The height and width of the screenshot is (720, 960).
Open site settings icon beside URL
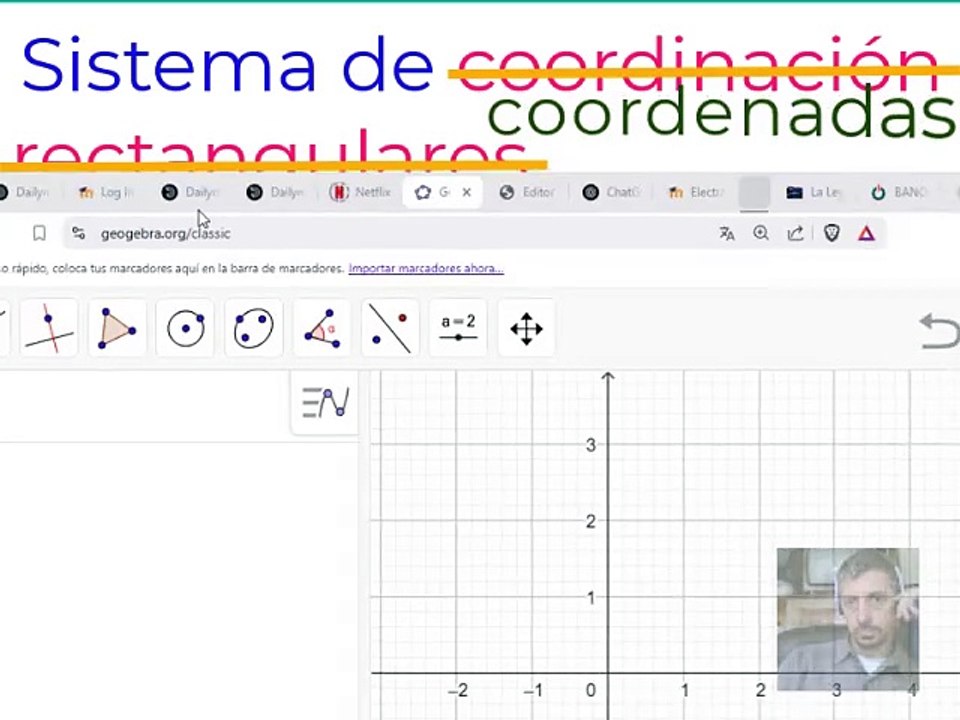[78, 233]
